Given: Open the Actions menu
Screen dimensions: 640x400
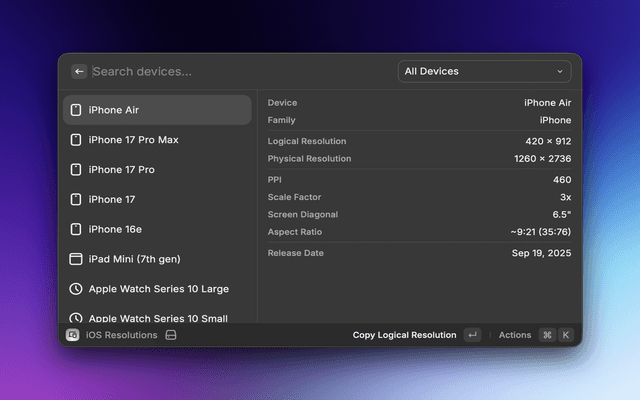Looking at the screenshot, I should pos(515,335).
